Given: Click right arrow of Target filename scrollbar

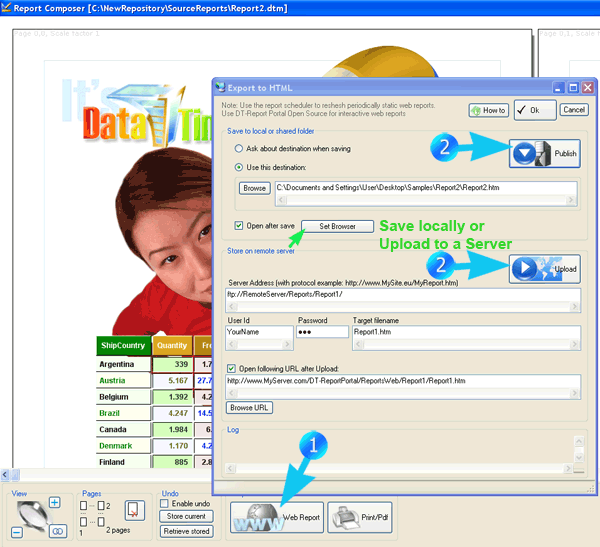Looking at the screenshot, I should coord(574,345).
